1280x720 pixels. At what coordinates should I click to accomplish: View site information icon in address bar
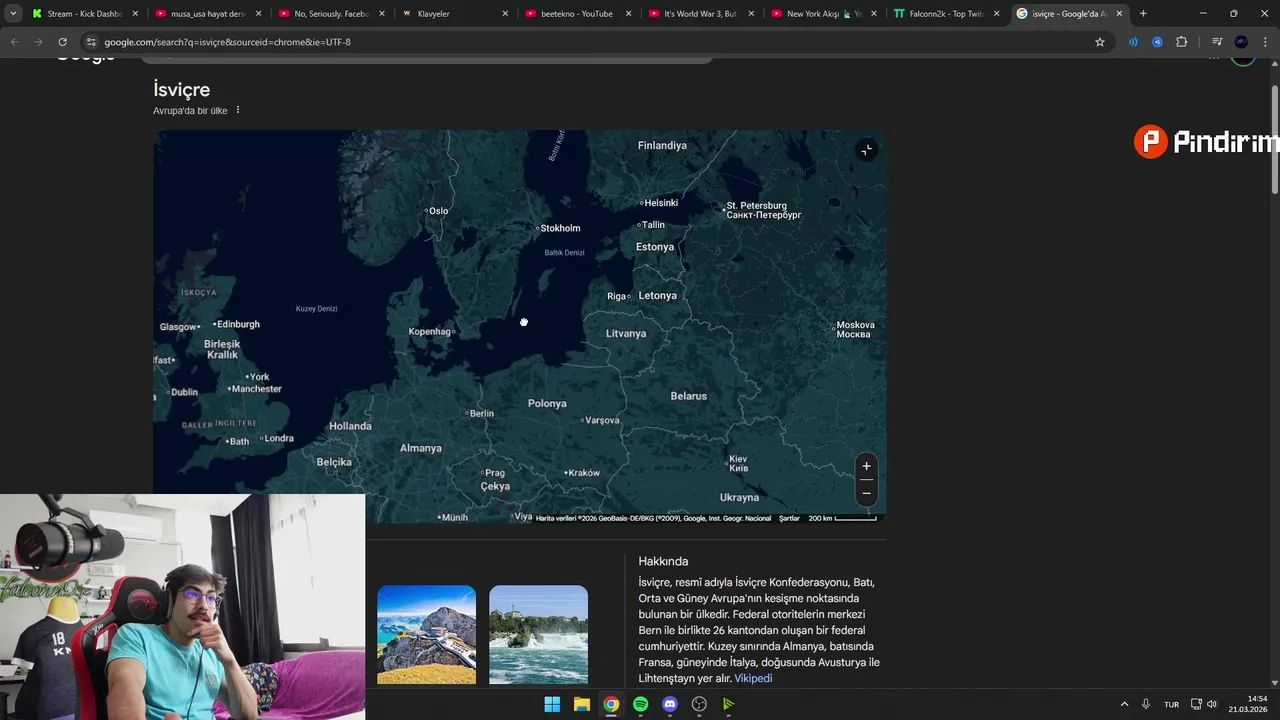pyautogui.click(x=91, y=42)
